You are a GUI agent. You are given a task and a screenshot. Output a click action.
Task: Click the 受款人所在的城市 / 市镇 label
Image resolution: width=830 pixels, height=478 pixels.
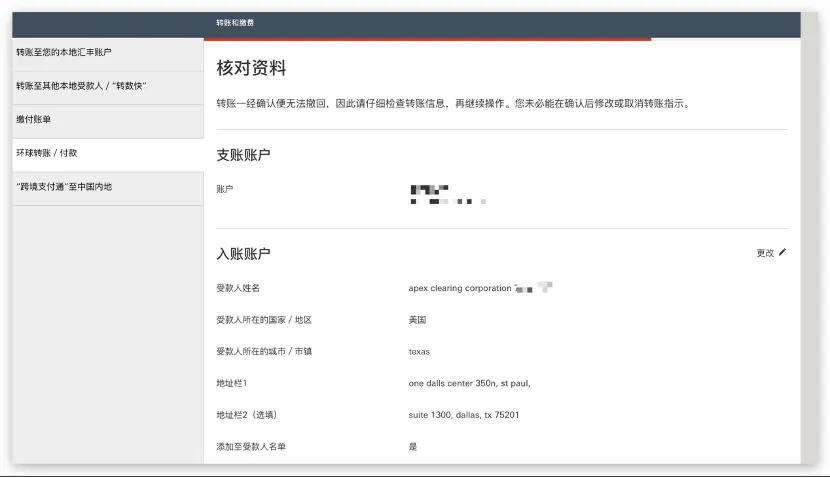pos(264,351)
